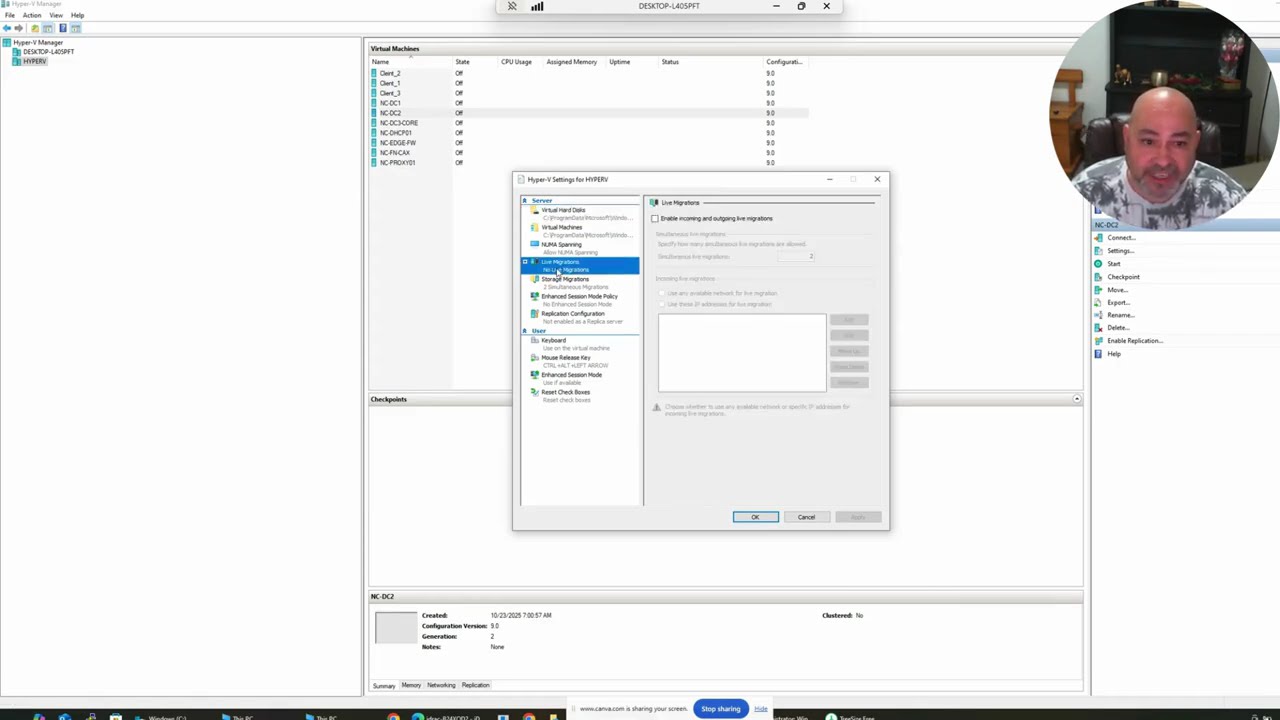Viewport: 1280px width, 720px height.
Task: Click the Storage Migrations icon in the settings tree
Action: [535, 279]
